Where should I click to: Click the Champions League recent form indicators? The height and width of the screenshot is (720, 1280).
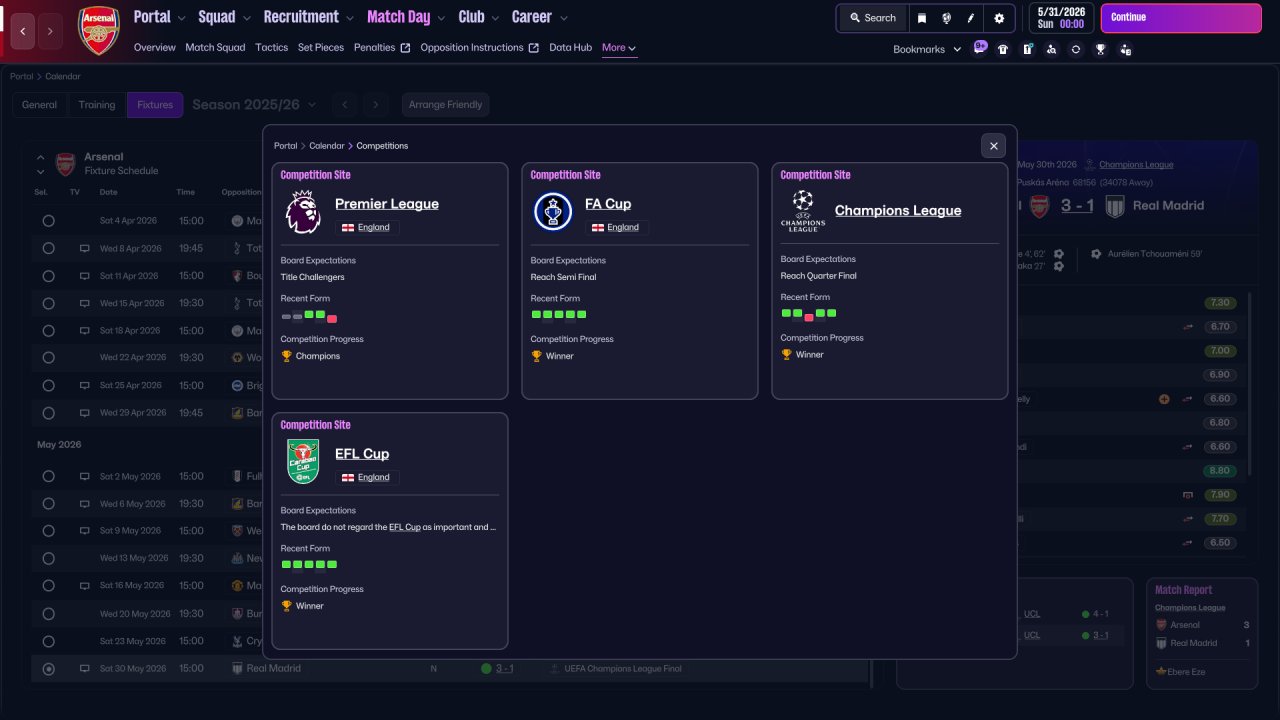[x=809, y=314]
